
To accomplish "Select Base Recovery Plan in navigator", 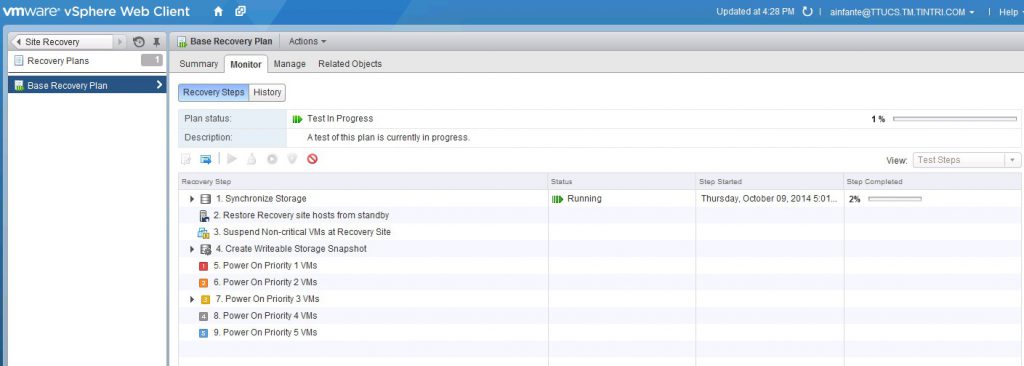I will coord(87,86).
